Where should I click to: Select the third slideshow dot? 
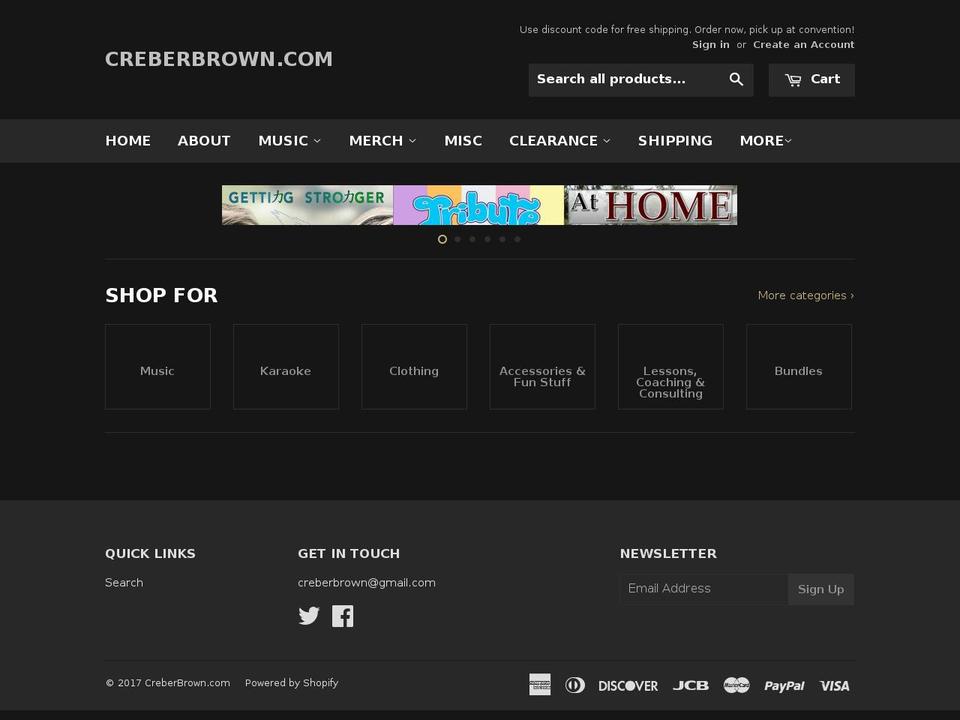473,239
